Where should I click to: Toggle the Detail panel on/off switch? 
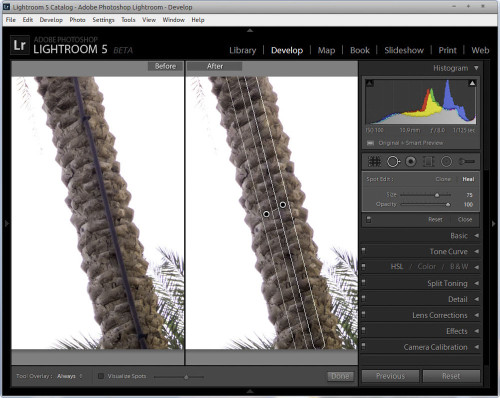coord(364,298)
